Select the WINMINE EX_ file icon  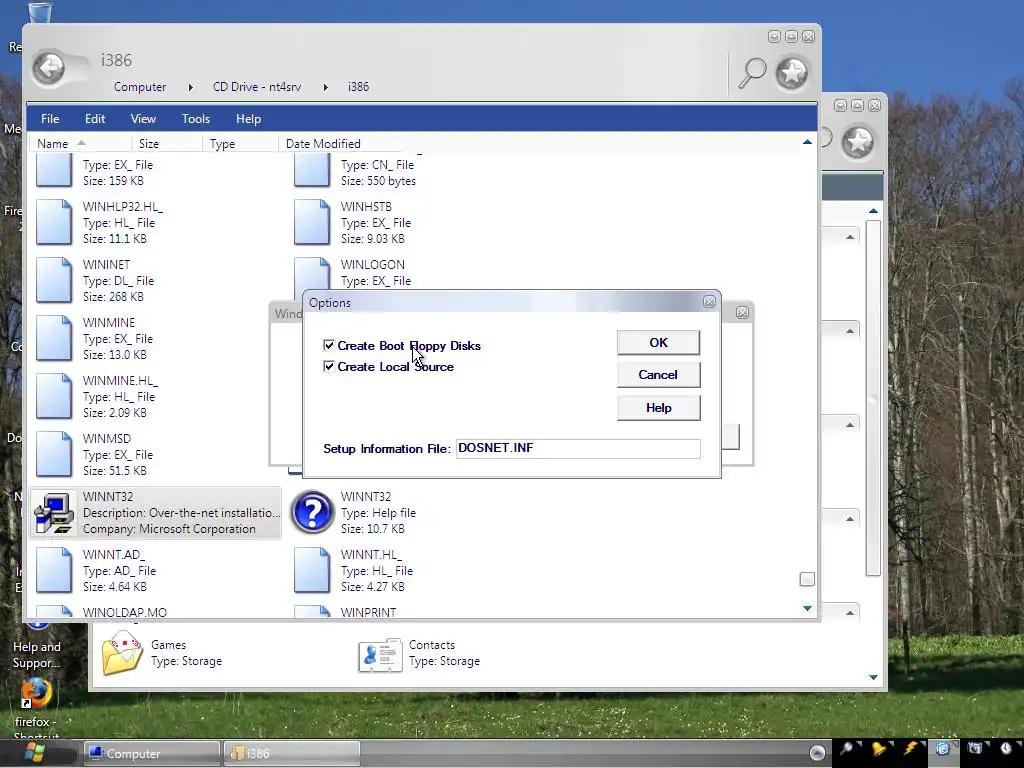coord(54,338)
